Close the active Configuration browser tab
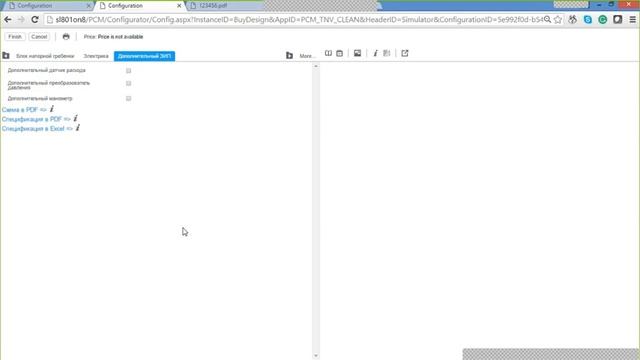640x360 pixels. [179, 6]
